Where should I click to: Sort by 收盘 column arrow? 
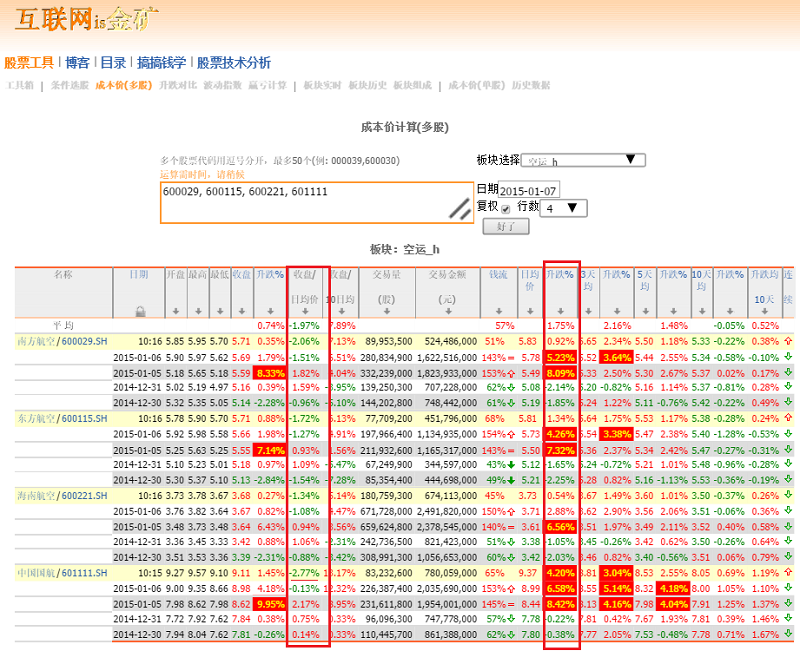(x=242, y=311)
